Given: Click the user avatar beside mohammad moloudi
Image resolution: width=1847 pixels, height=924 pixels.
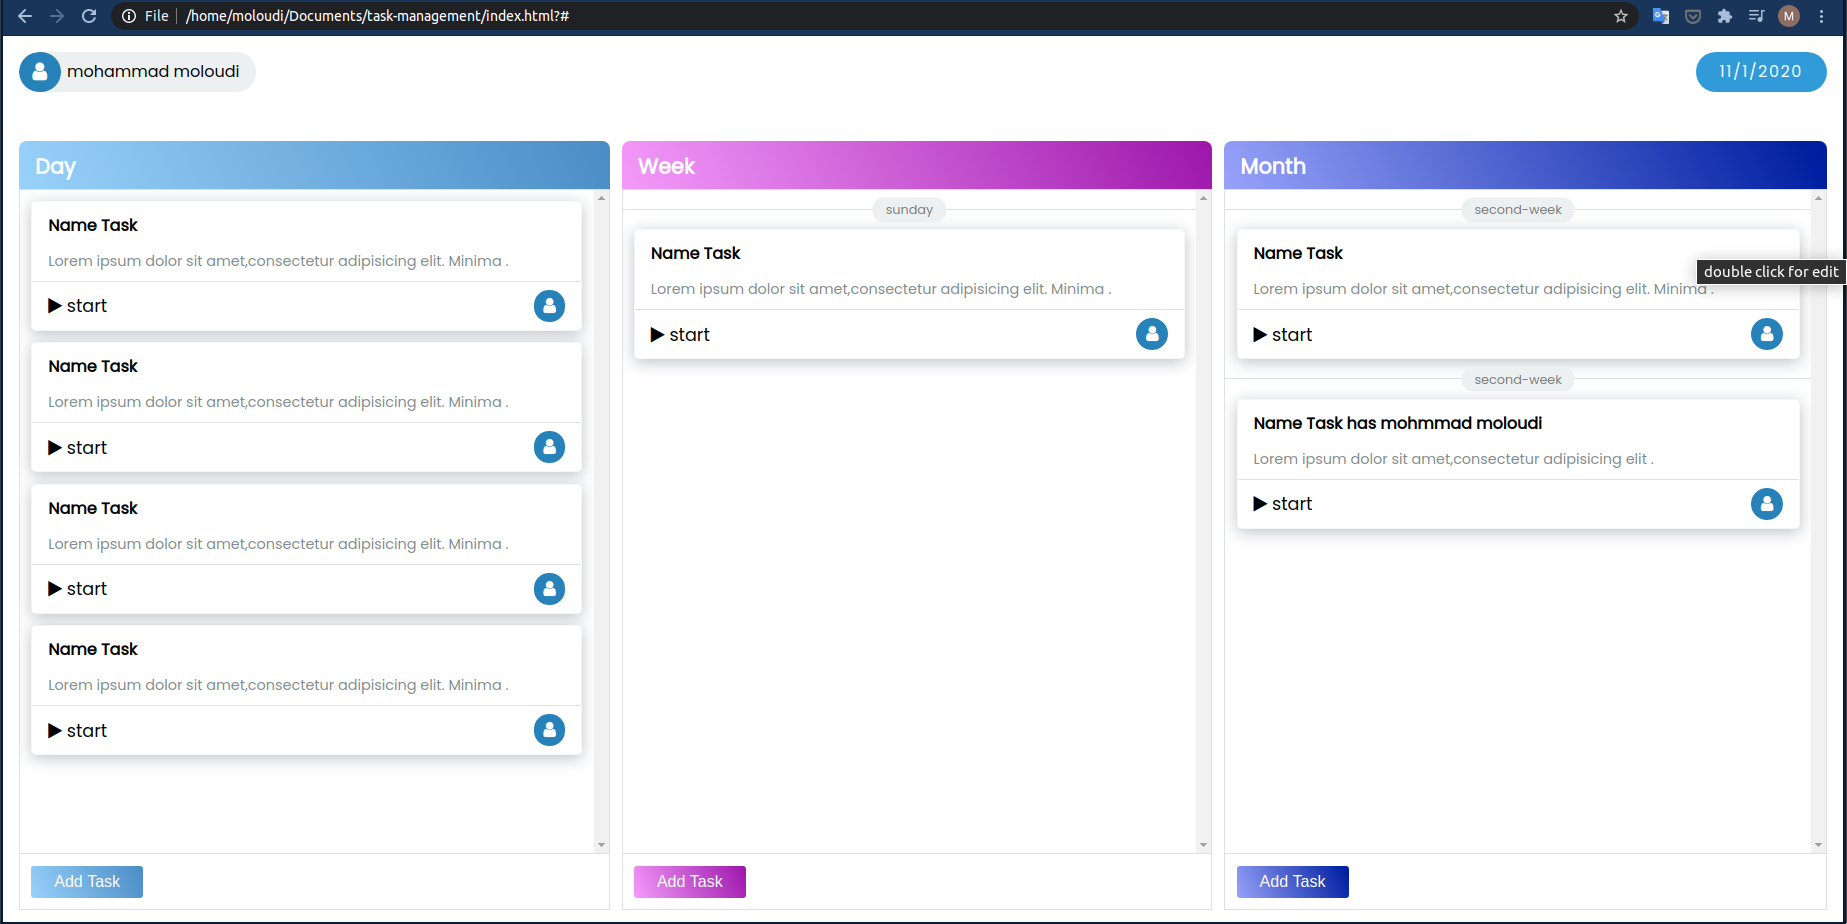Looking at the screenshot, I should click(x=40, y=71).
